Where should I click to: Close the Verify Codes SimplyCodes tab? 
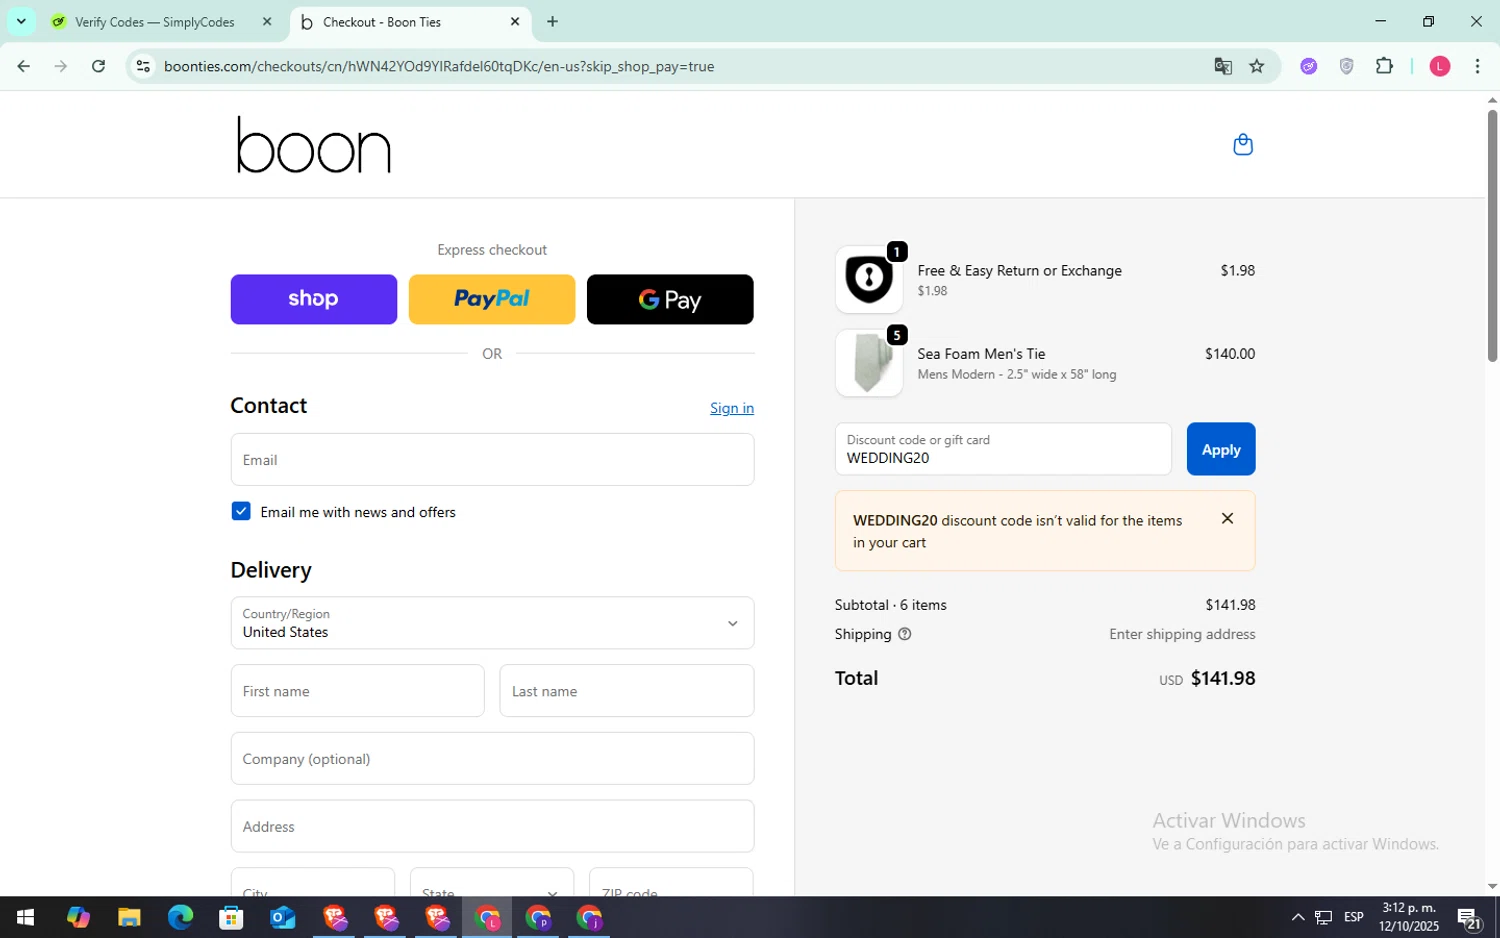click(x=267, y=22)
